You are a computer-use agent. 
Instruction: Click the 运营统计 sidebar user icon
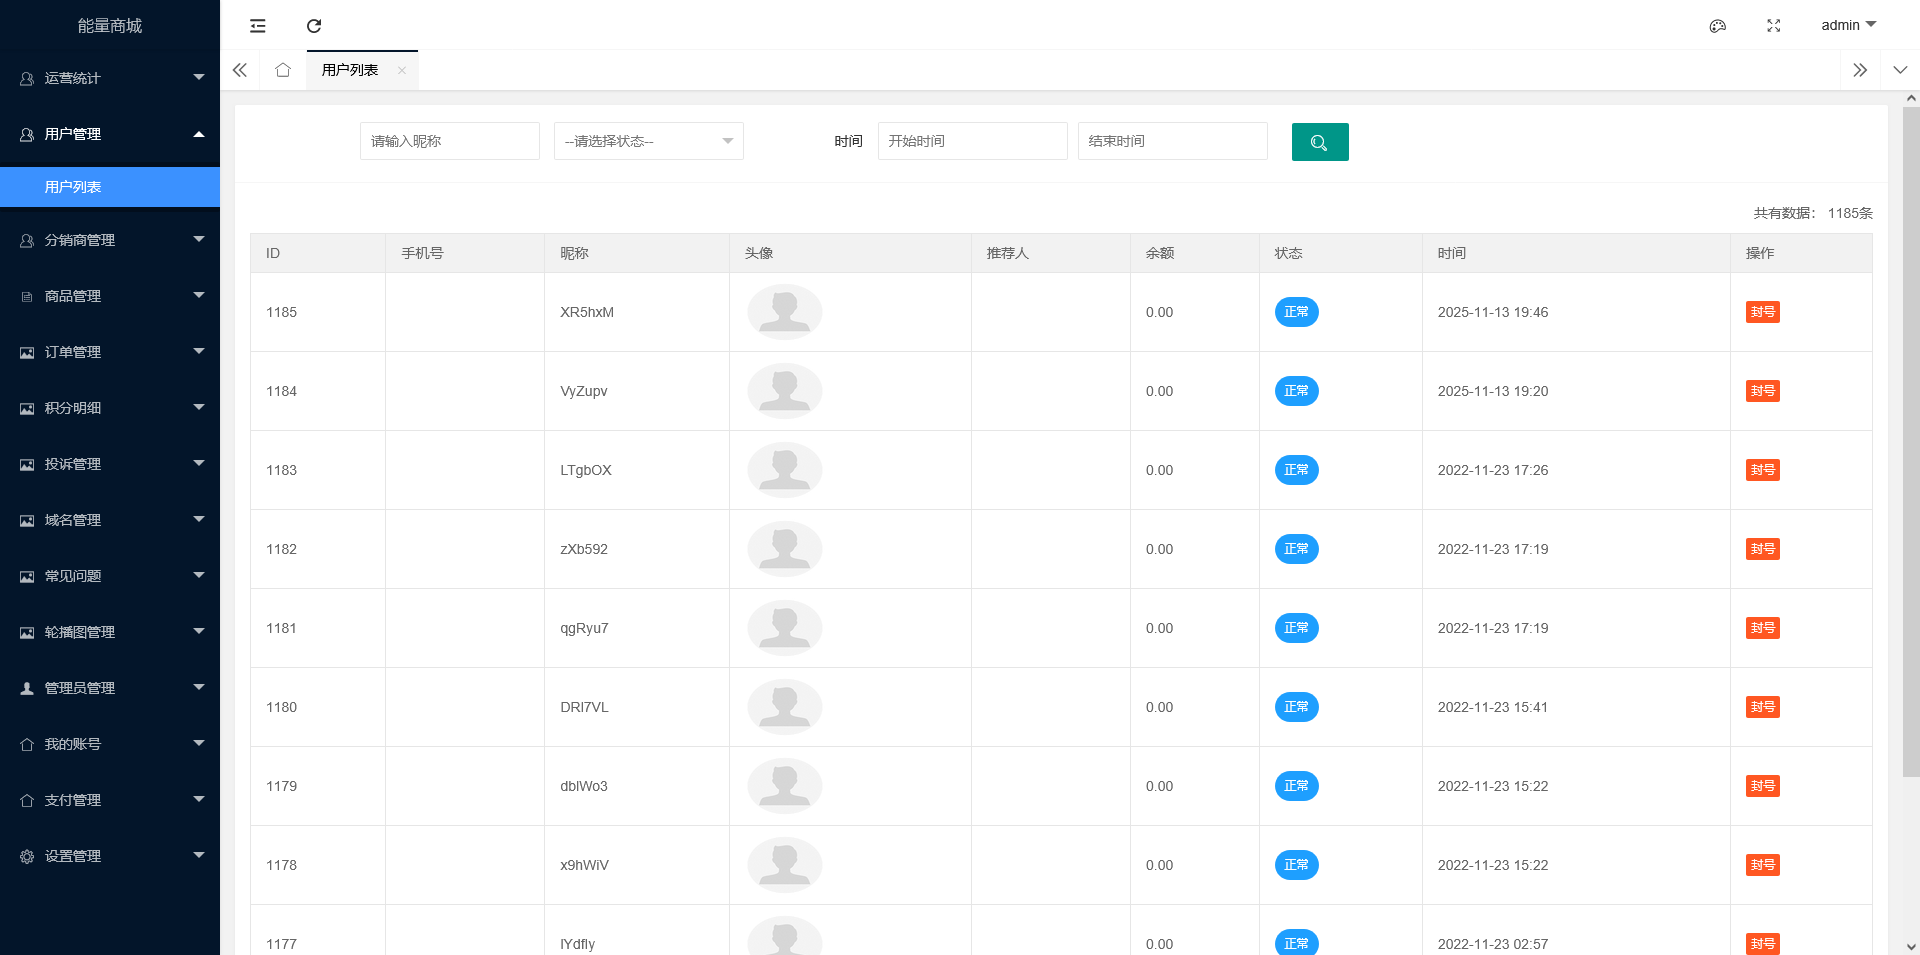(27, 78)
